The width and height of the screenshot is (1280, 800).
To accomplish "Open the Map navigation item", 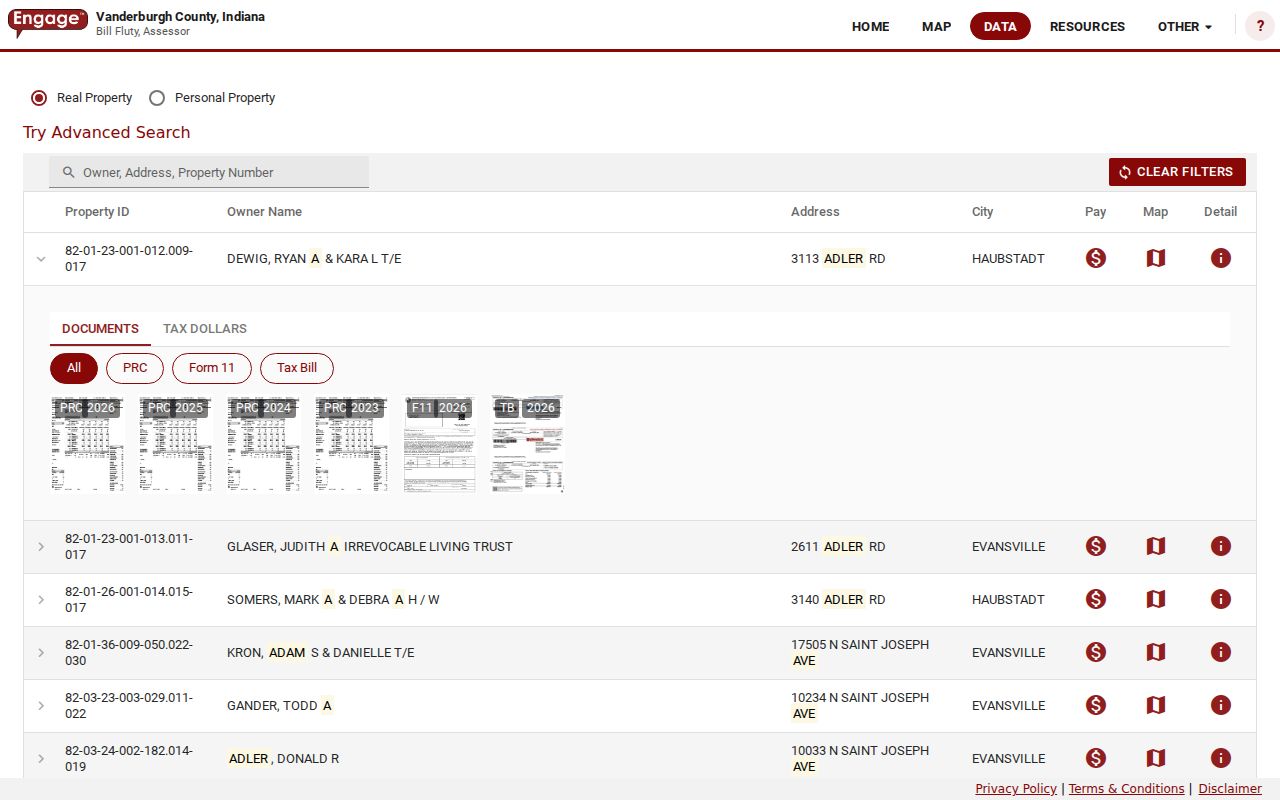I will [x=936, y=27].
